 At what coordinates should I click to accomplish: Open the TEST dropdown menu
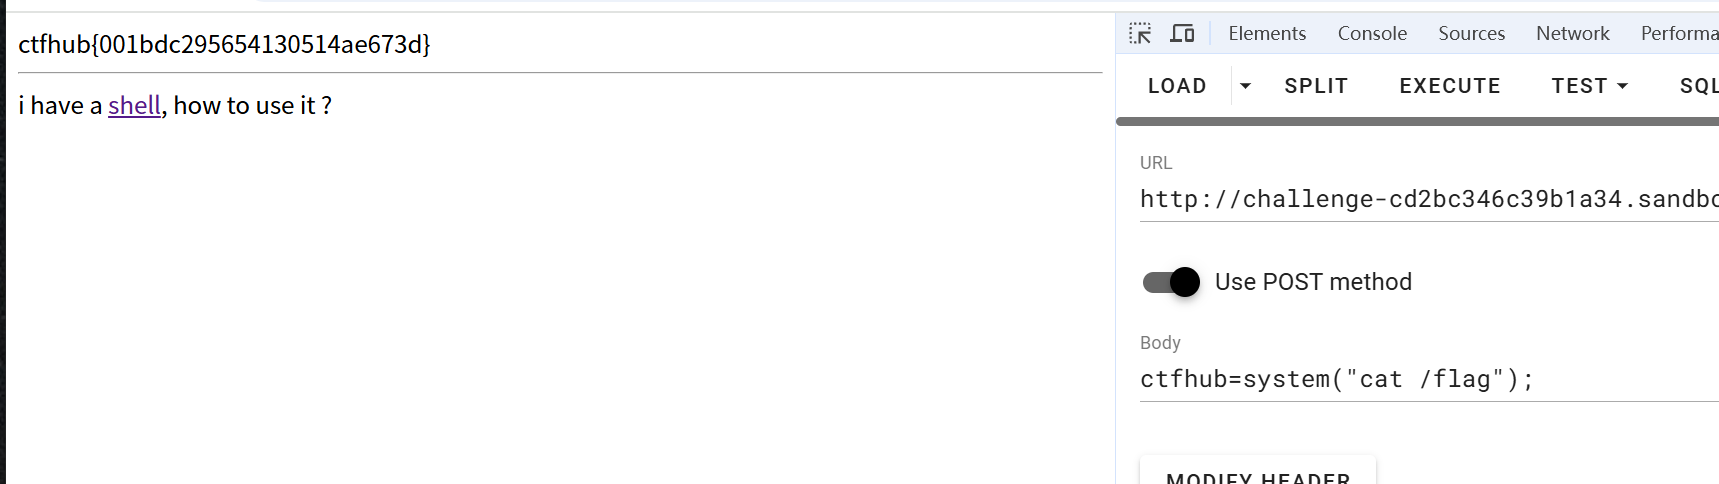1589,86
